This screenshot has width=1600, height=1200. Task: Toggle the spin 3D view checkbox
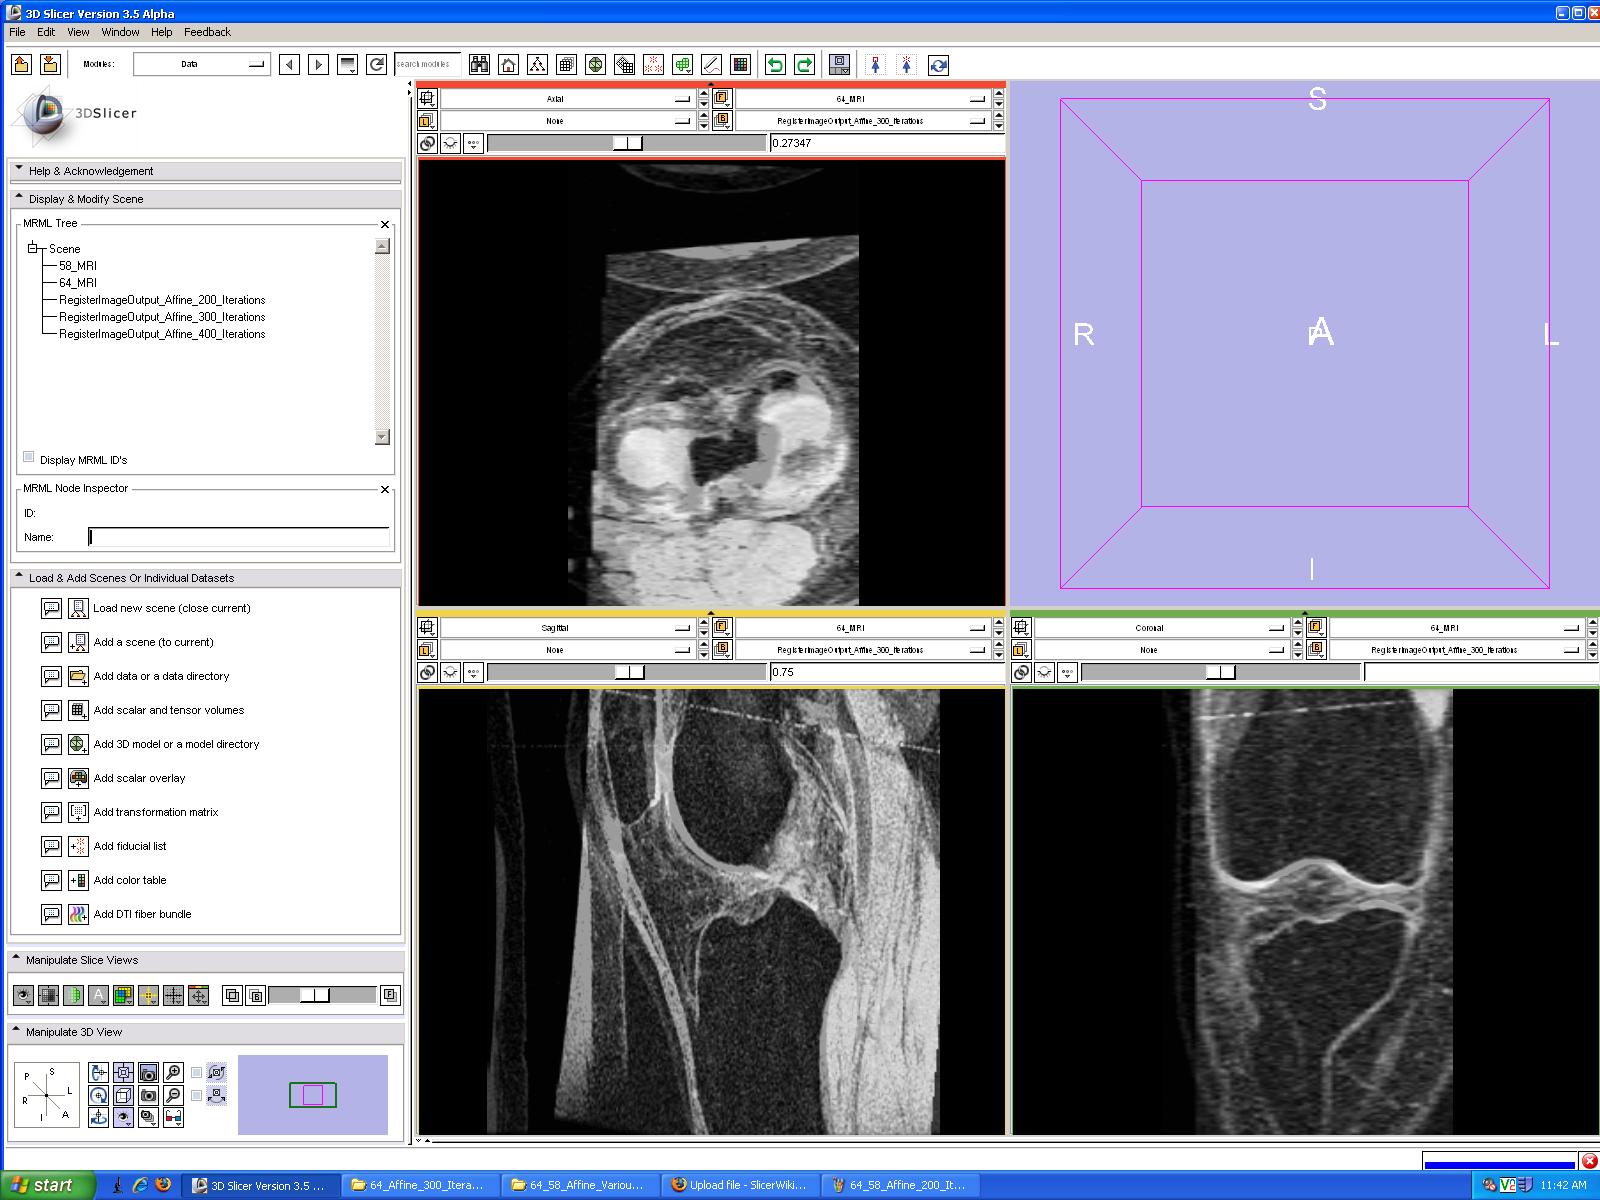coord(197,1073)
